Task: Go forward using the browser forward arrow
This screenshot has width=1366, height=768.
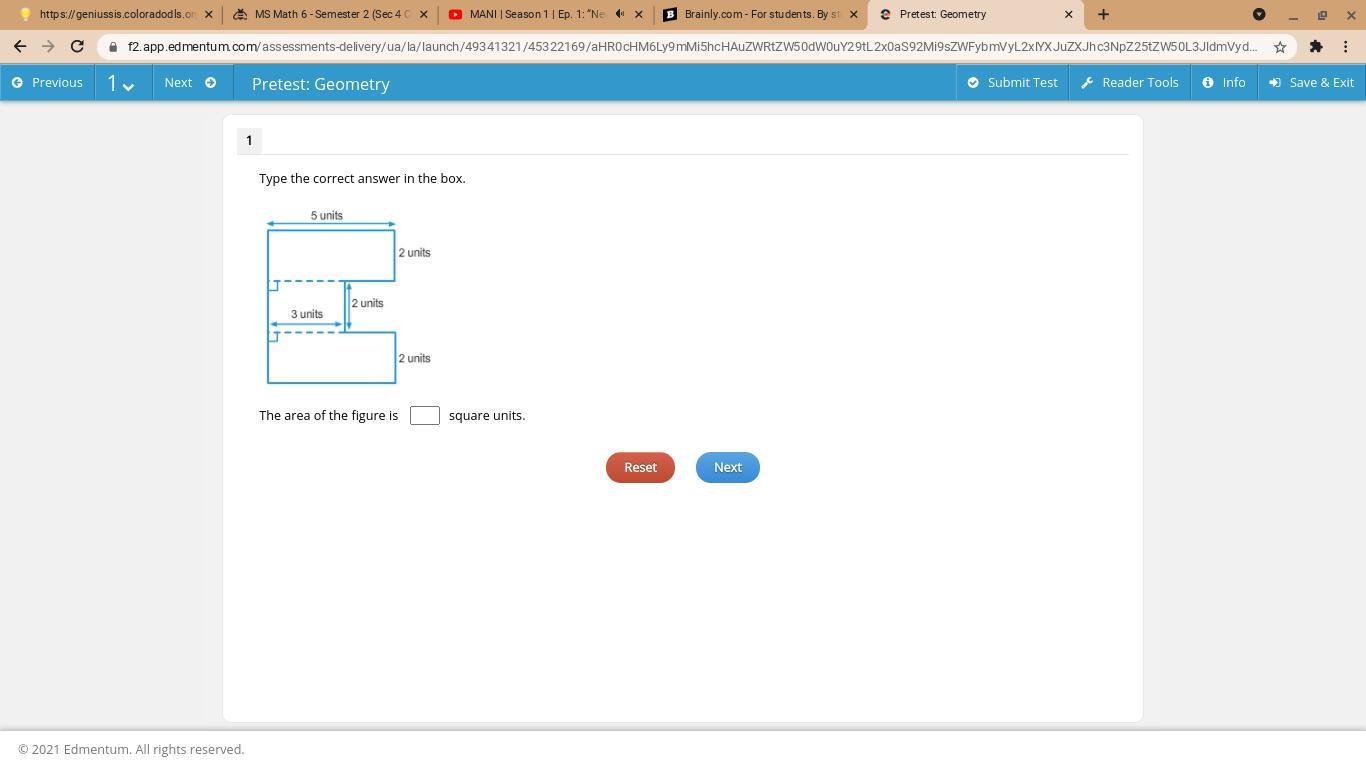Action: [48, 46]
